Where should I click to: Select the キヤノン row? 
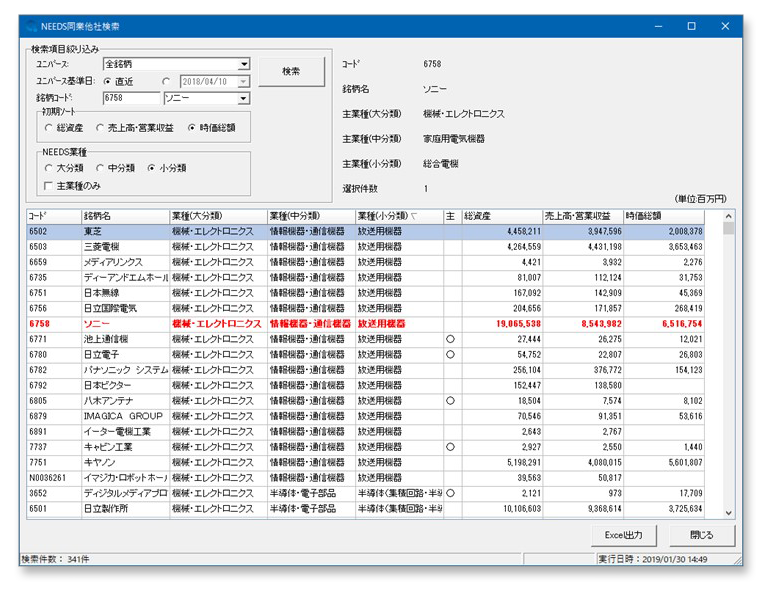click(365, 463)
